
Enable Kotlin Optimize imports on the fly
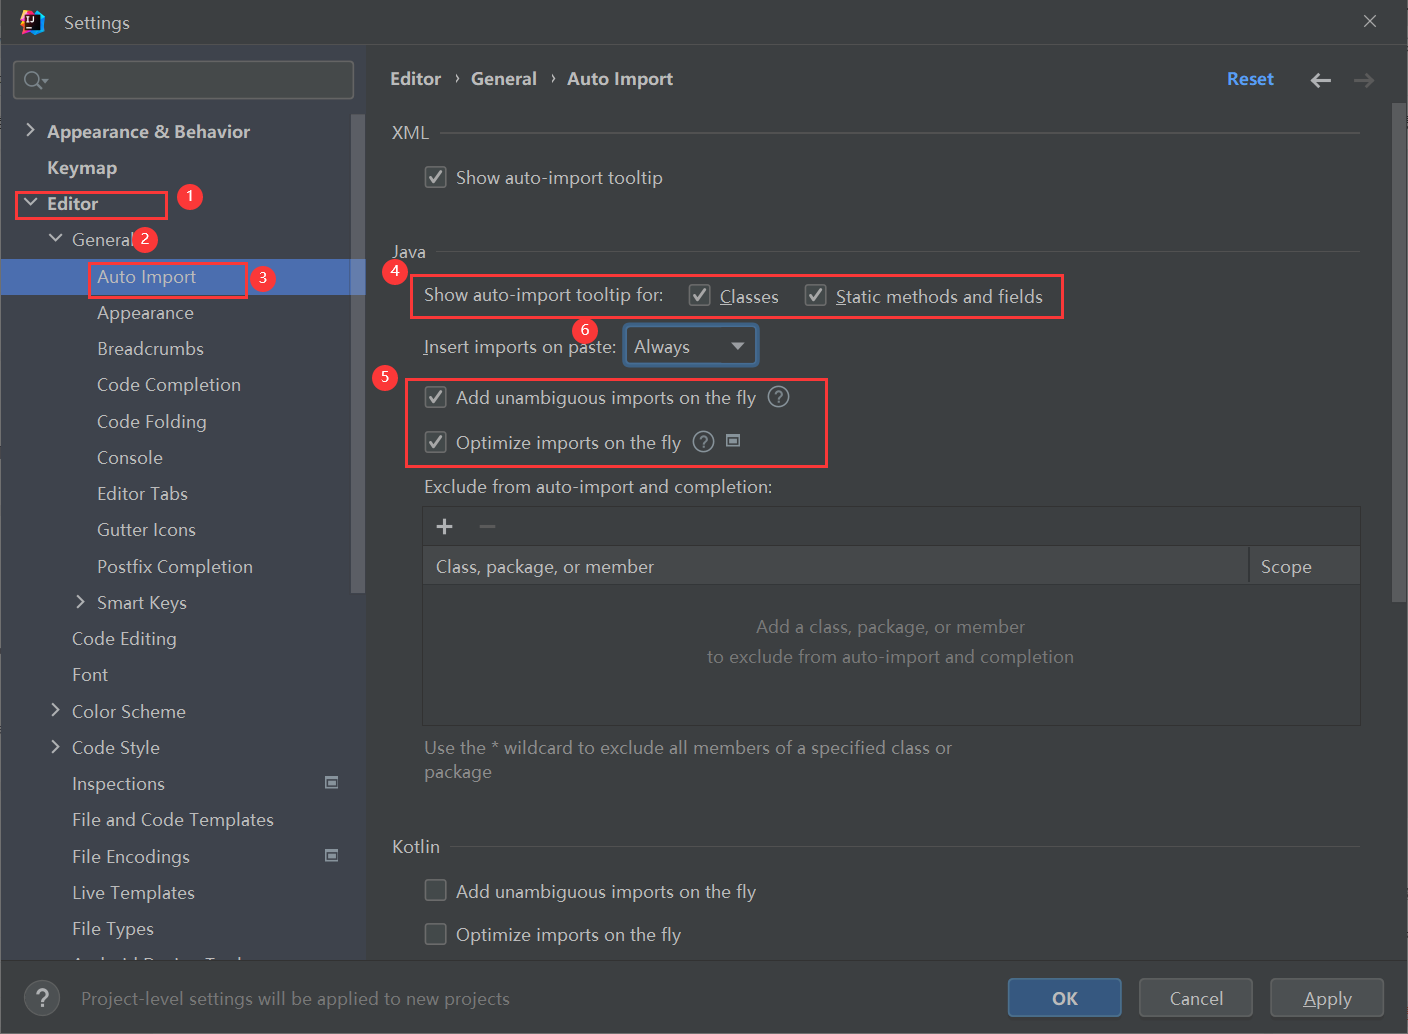click(436, 934)
